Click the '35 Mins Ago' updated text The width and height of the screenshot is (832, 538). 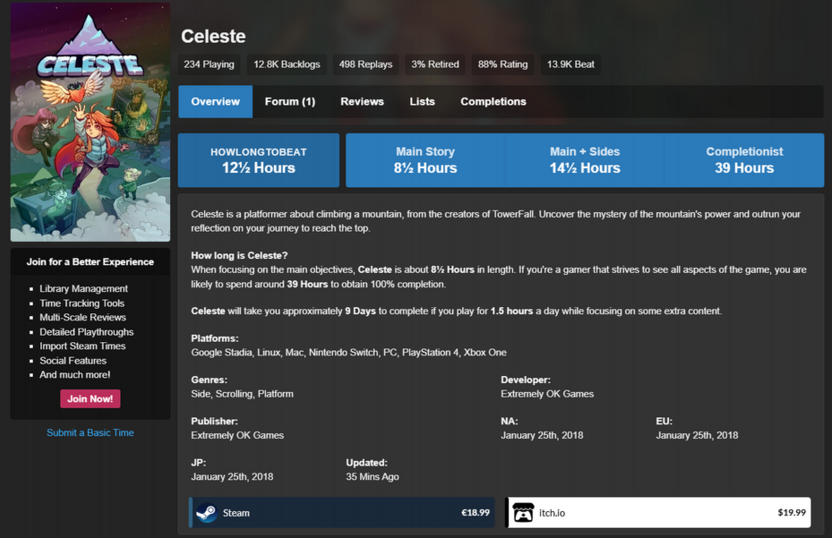point(372,476)
